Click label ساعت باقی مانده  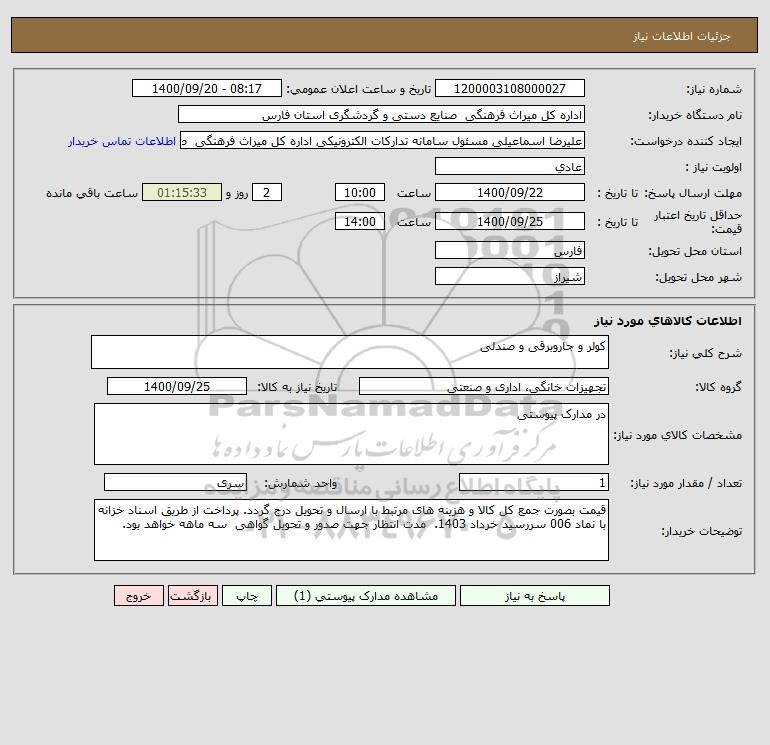pos(92,193)
